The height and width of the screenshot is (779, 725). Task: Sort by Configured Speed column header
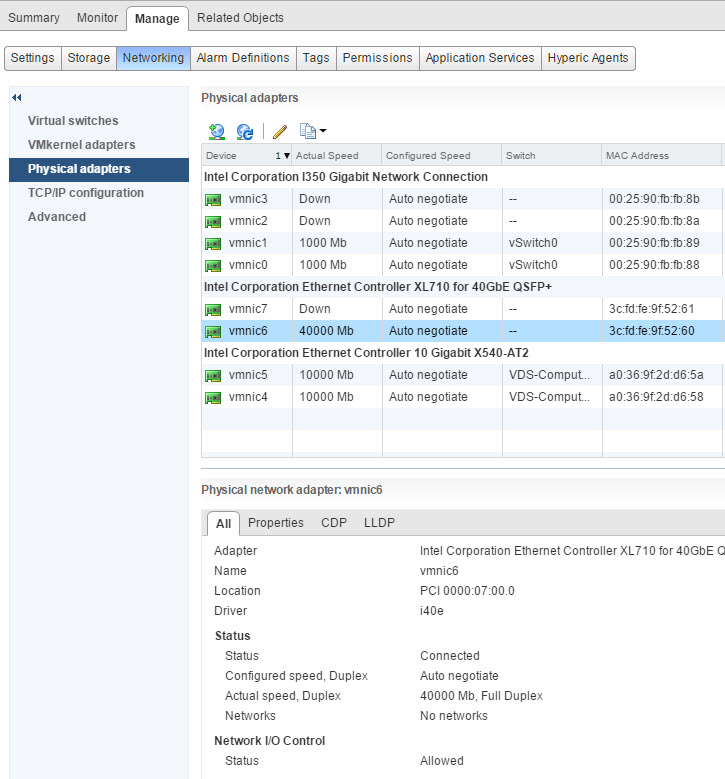[x=442, y=156]
